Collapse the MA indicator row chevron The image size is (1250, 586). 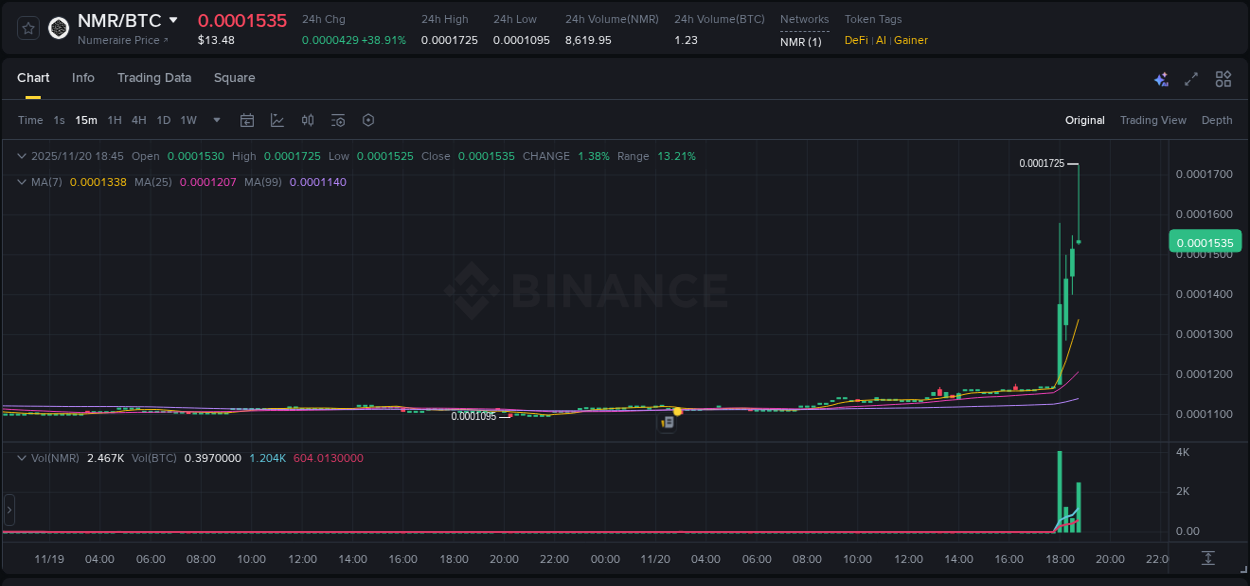click(21, 182)
